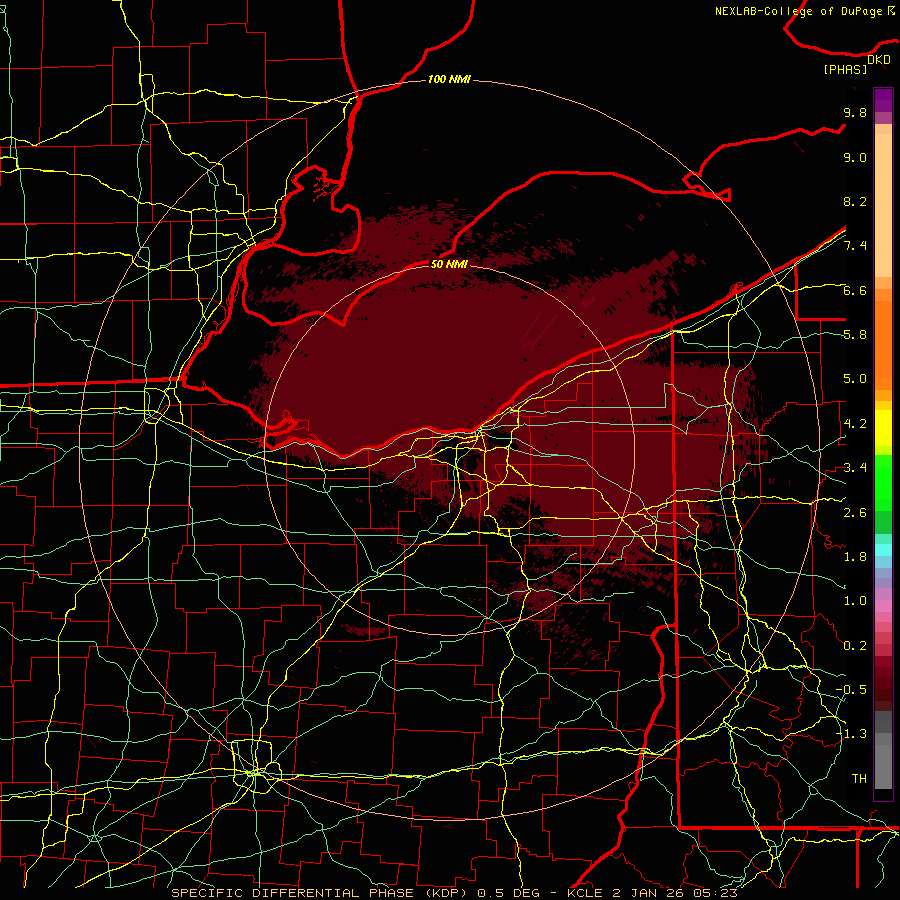Screen dimensions: 900x900
Task: Click the 5.0 value on the scale
Action: (x=855, y=379)
